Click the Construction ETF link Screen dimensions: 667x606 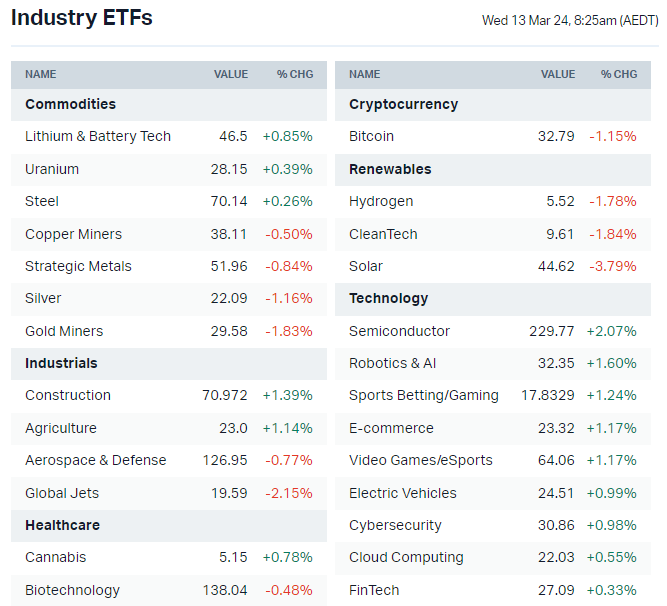(x=68, y=395)
